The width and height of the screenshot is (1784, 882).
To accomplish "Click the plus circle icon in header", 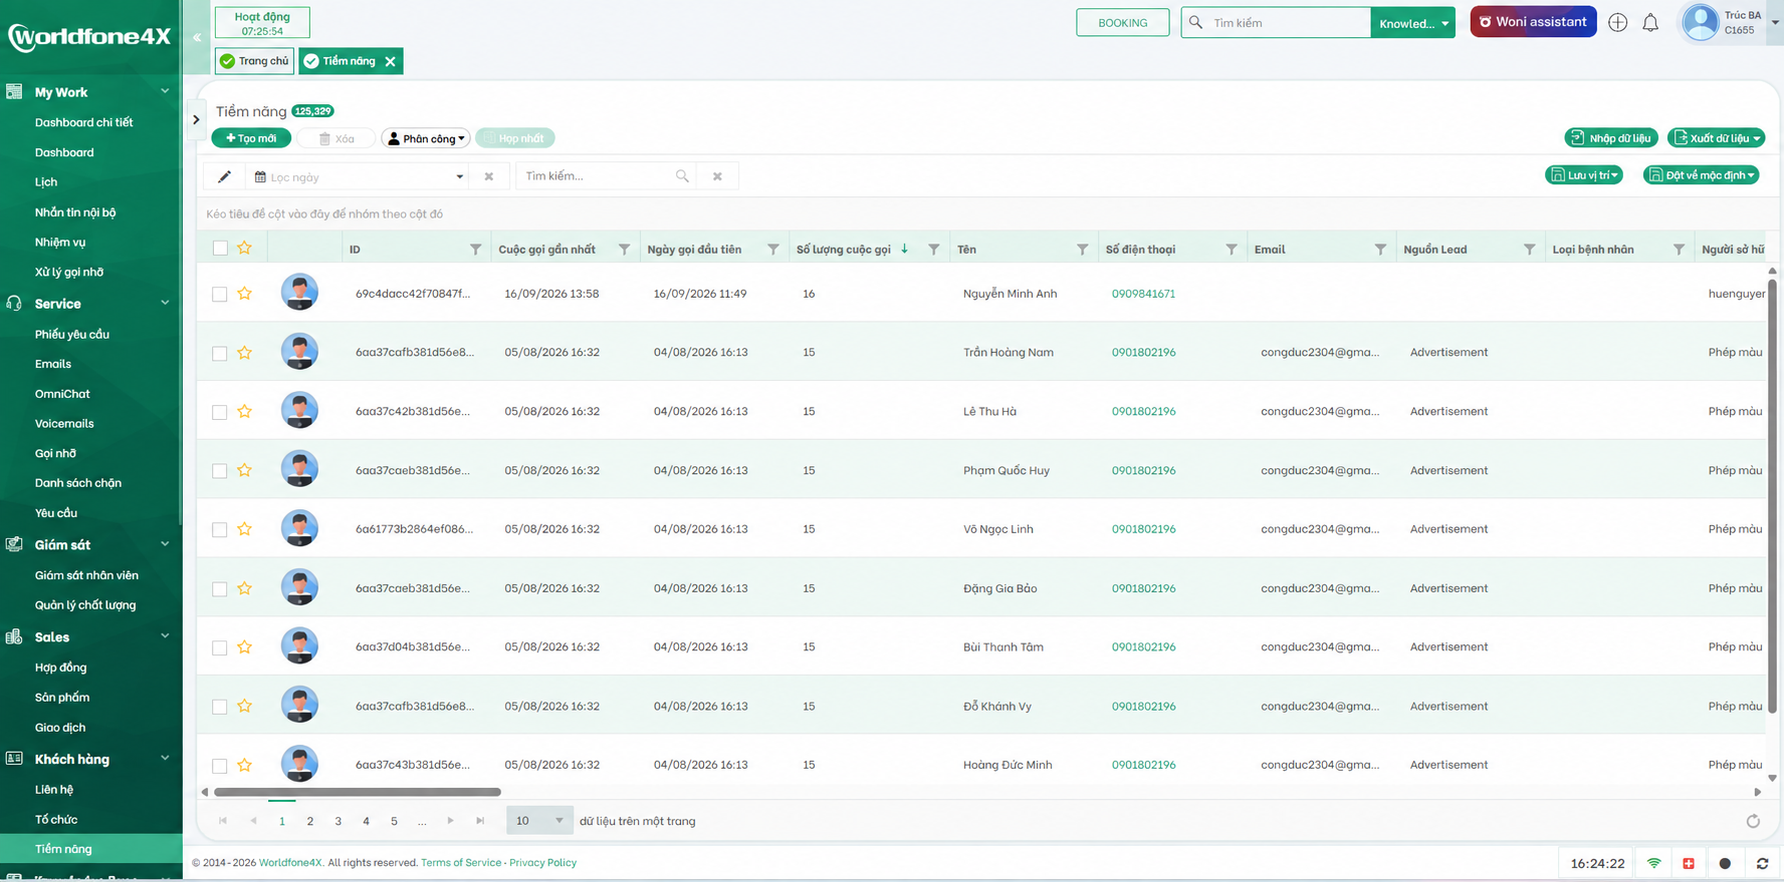I will [1618, 23].
